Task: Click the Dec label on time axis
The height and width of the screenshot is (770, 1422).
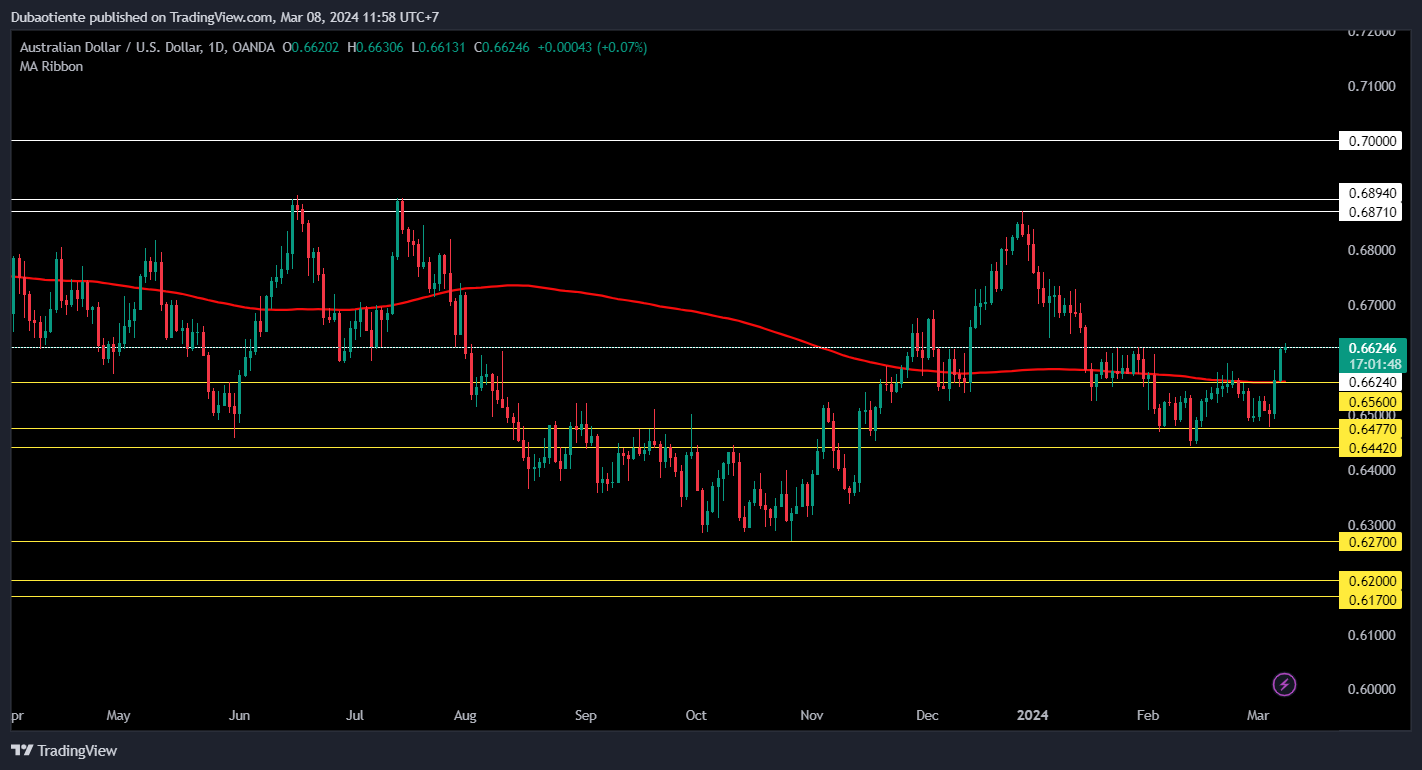Action: pos(927,716)
